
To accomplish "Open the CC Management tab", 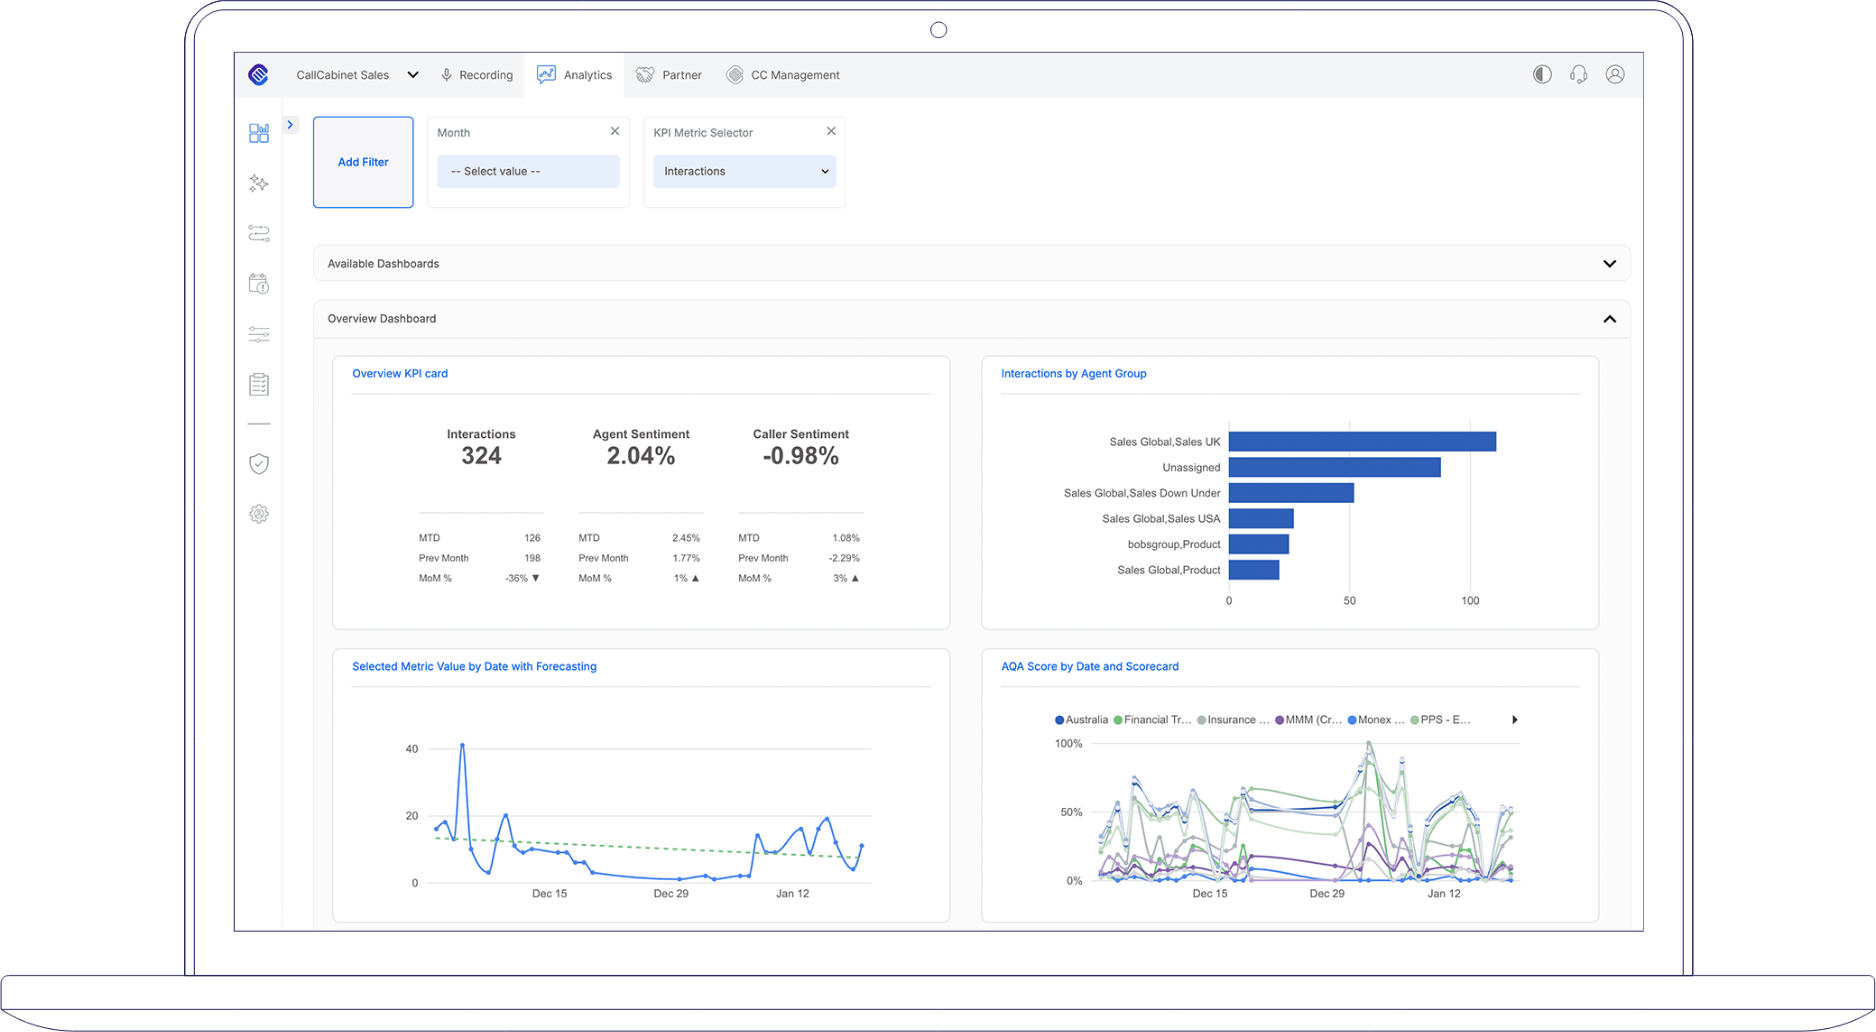I will (783, 74).
